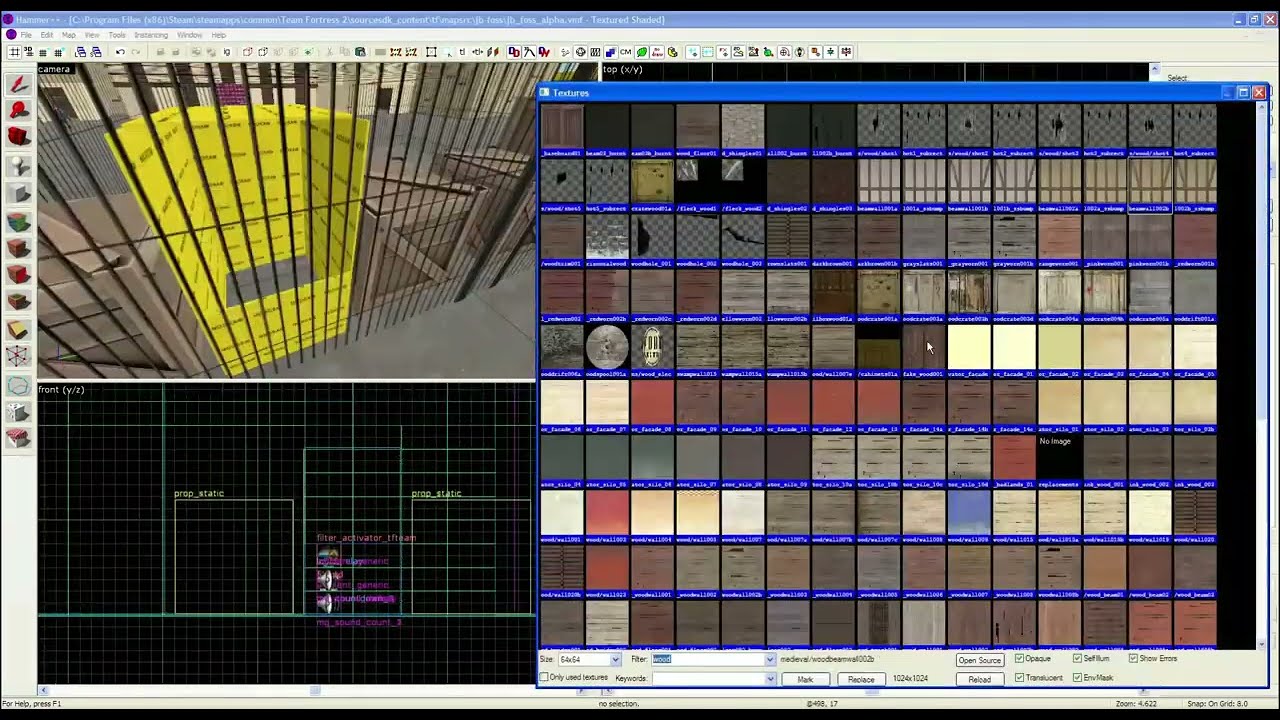Click the Undo toolbar icon
1280x720 pixels.
pos(120,52)
